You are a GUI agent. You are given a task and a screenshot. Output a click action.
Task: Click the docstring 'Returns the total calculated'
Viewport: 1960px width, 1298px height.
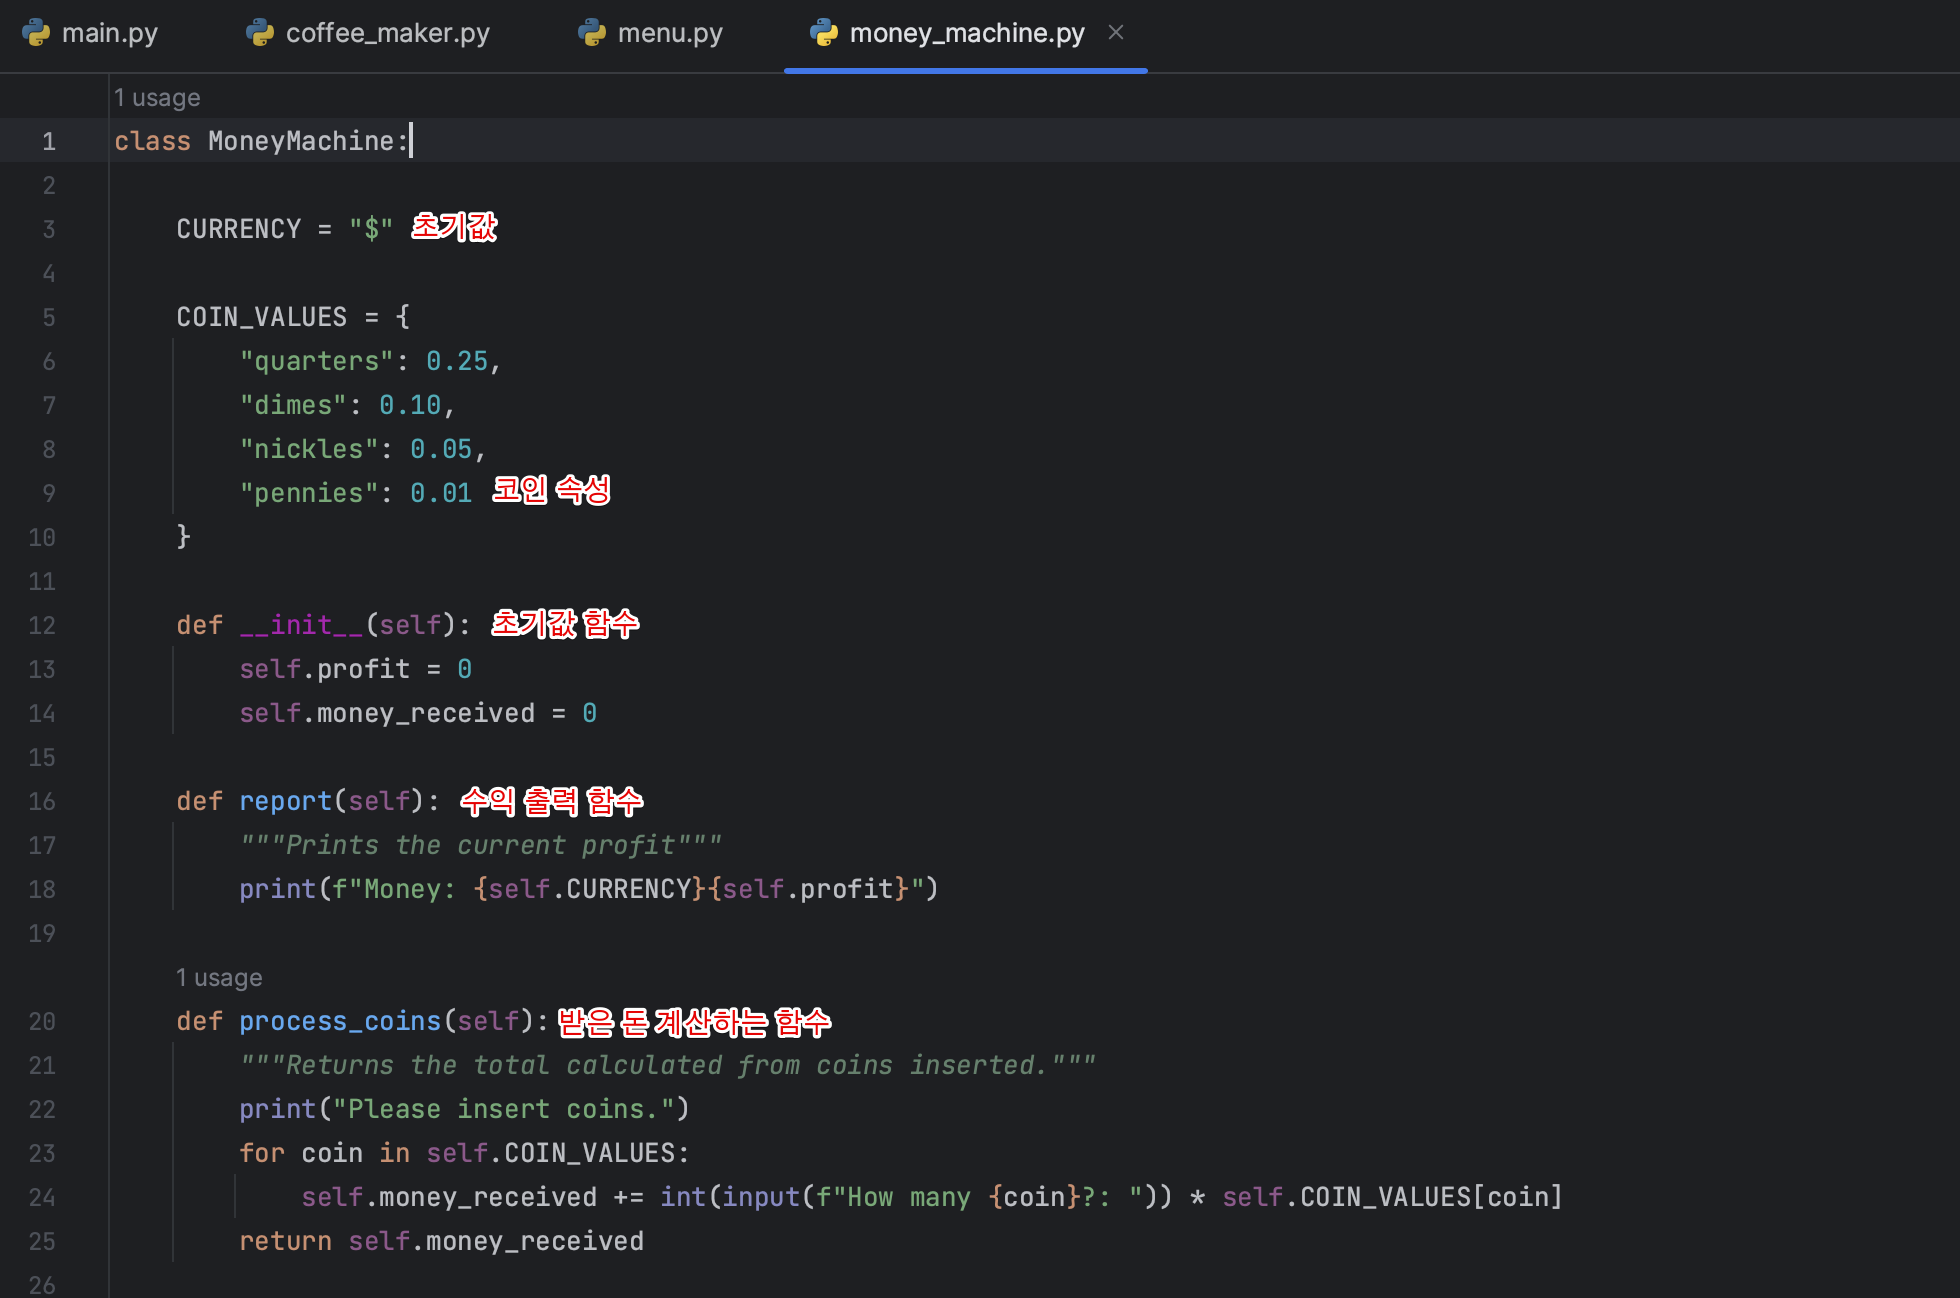(x=667, y=1066)
